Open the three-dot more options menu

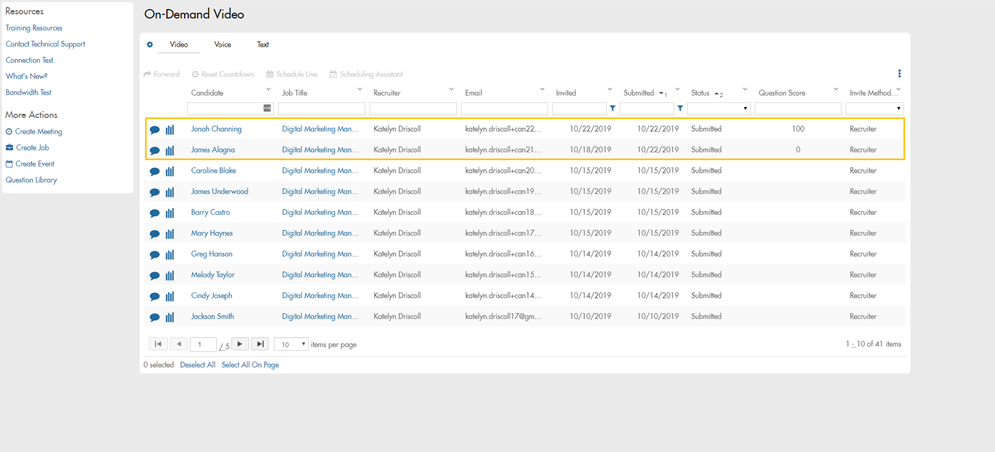pyautogui.click(x=899, y=74)
